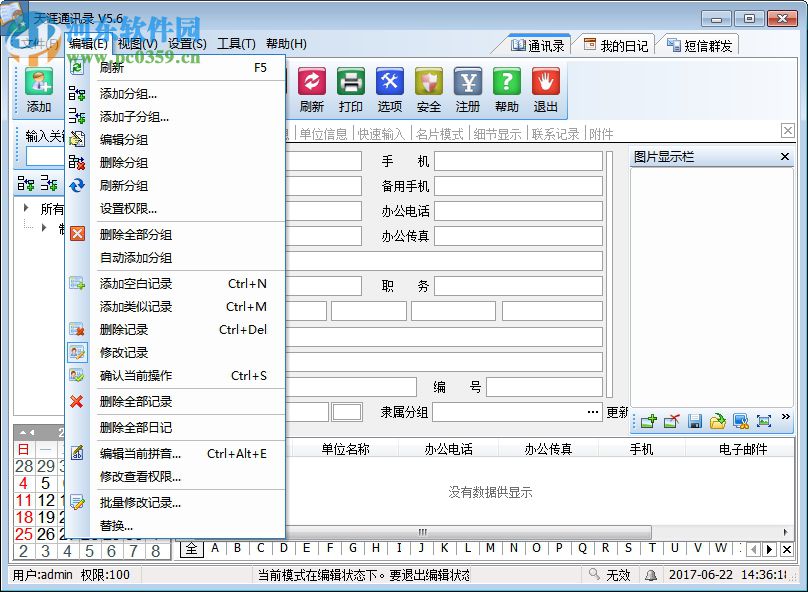Viewport: 808px width, 592px height.
Task: Choose 添加类似记录 menu entry
Action: [175, 307]
